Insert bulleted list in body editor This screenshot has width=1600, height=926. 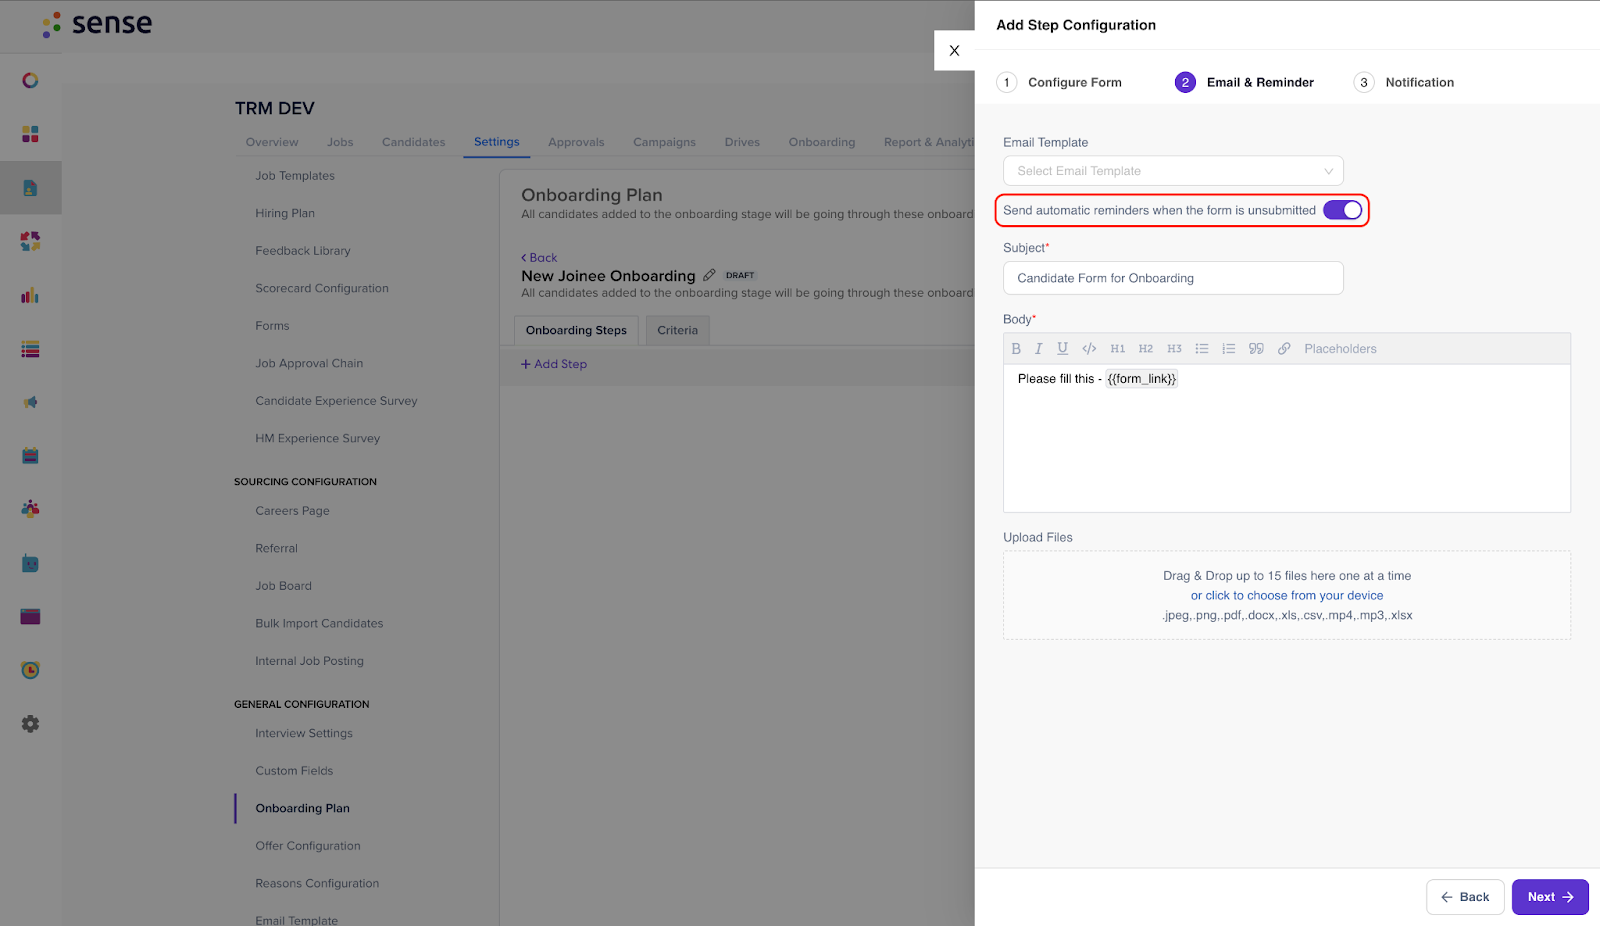pyautogui.click(x=1202, y=349)
